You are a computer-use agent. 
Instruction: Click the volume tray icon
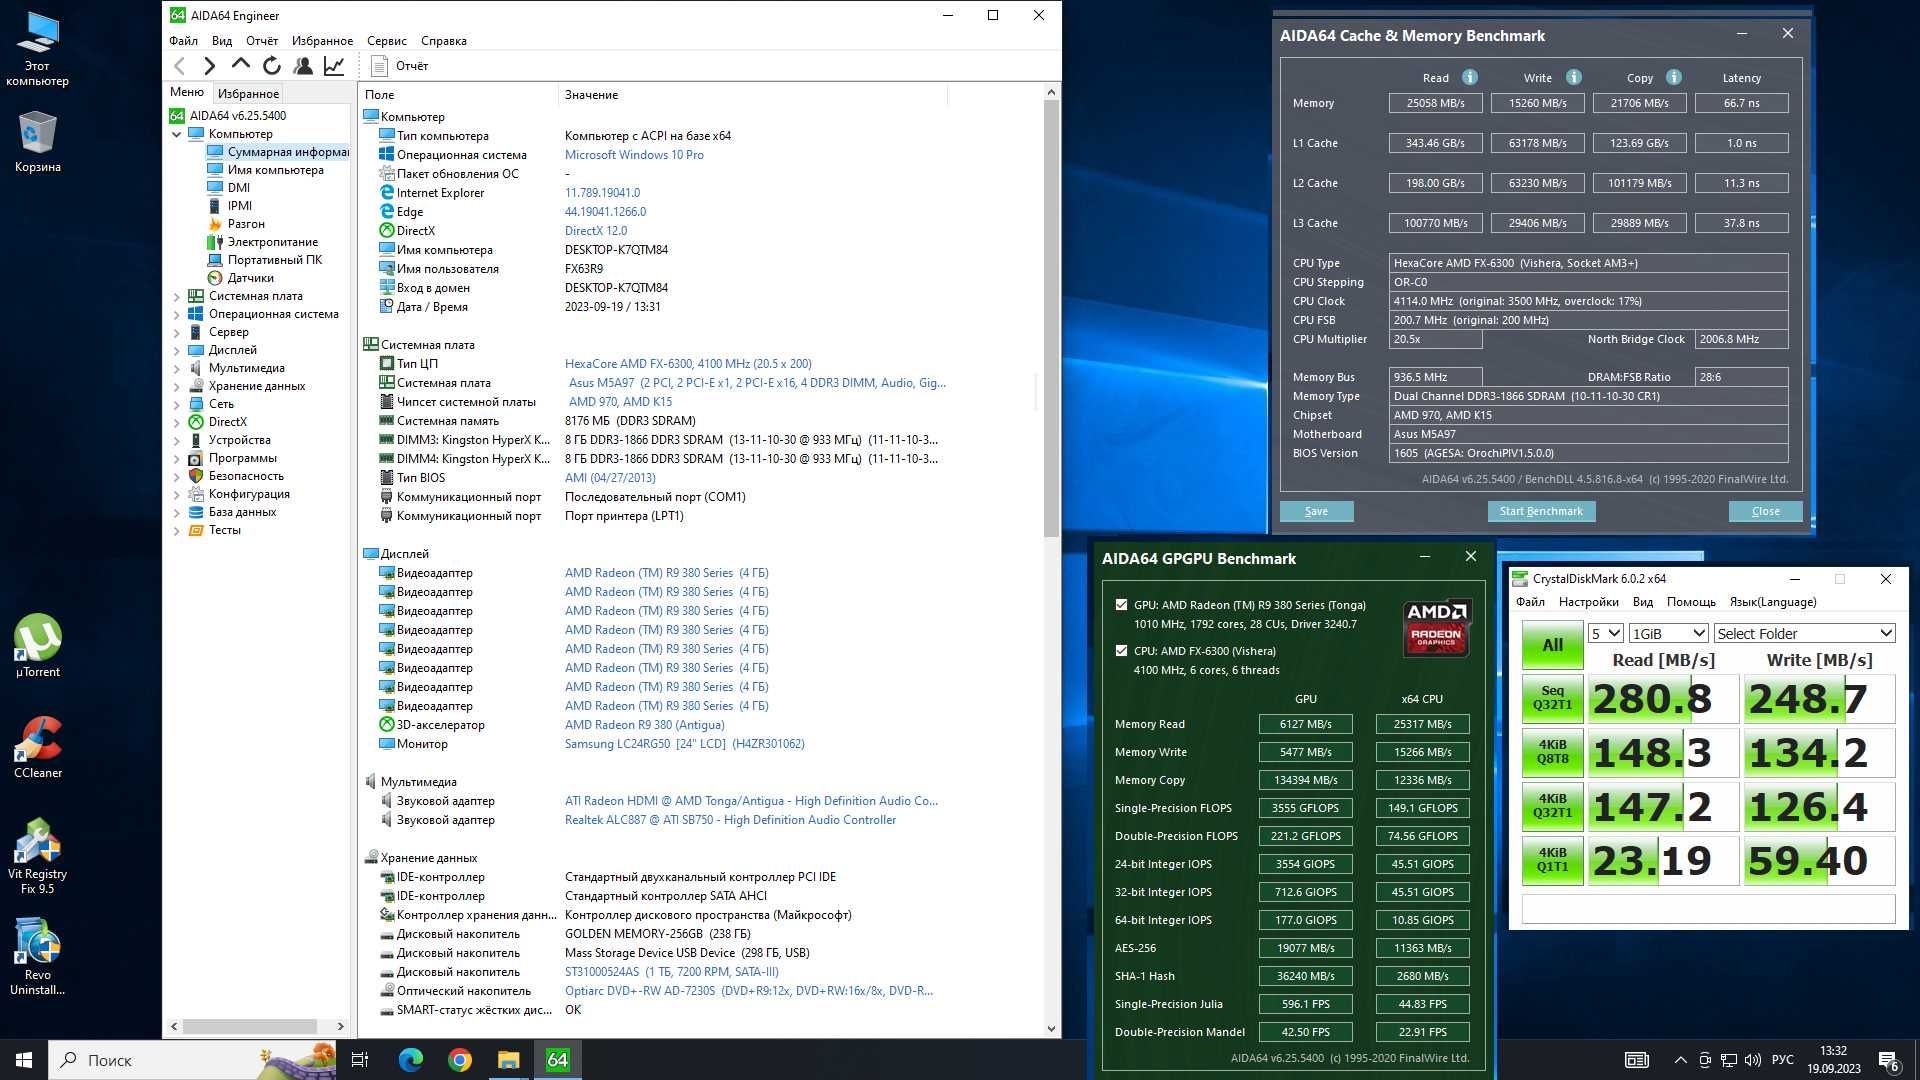[x=1752, y=1060]
